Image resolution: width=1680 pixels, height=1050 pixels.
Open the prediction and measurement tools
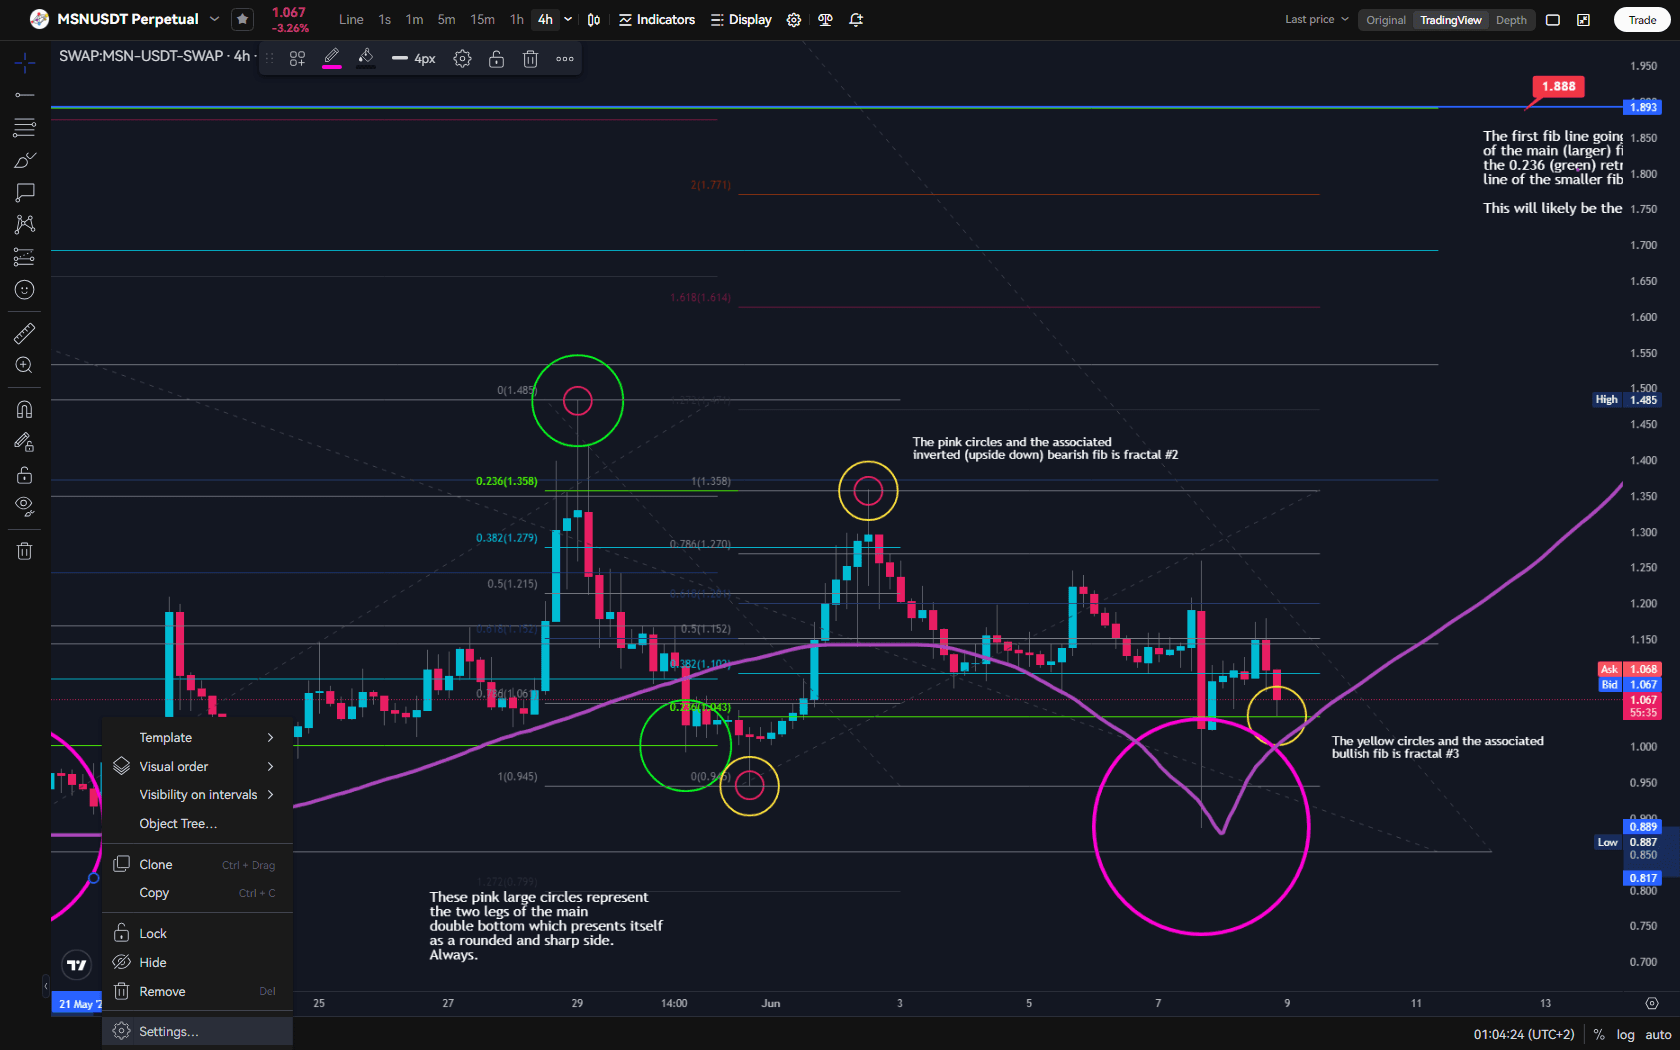pyautogui.click(x=25, y=257)
